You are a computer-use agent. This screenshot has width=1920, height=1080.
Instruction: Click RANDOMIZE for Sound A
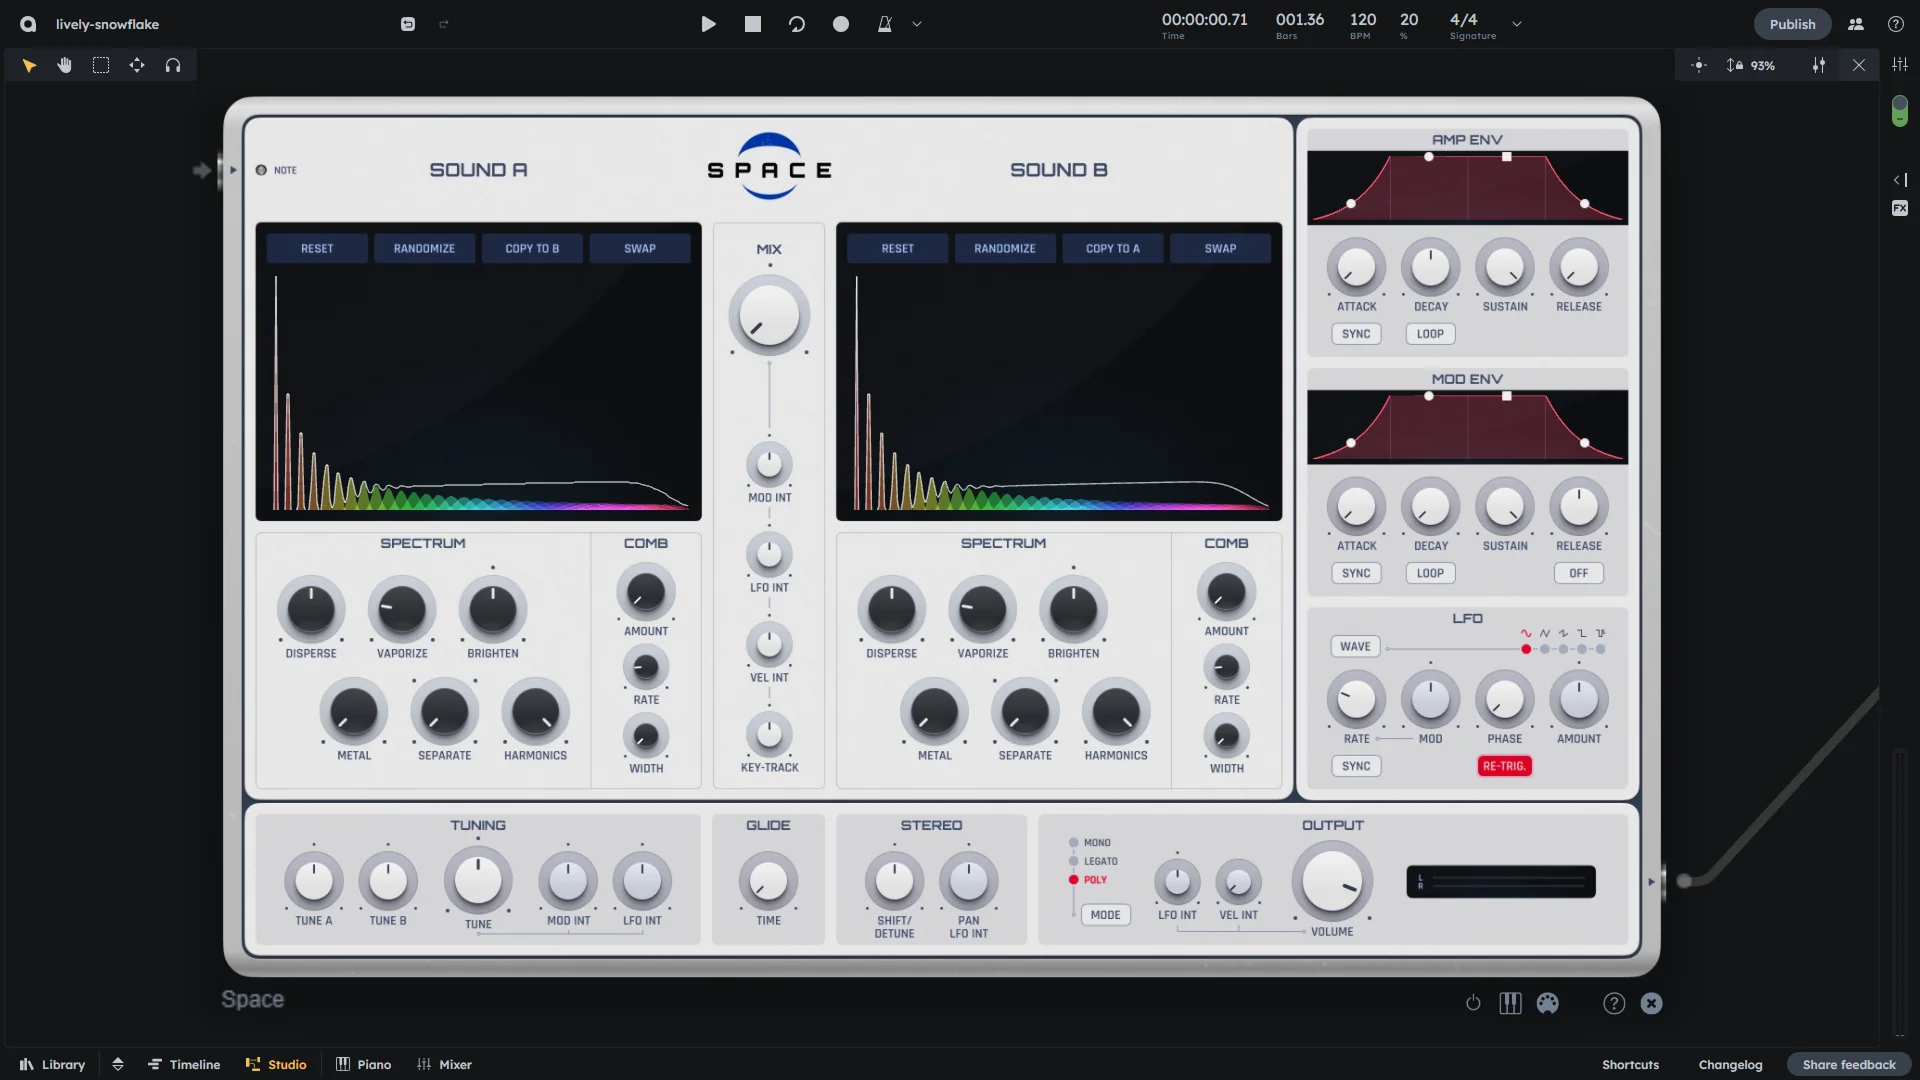click(x=424, y=247)
